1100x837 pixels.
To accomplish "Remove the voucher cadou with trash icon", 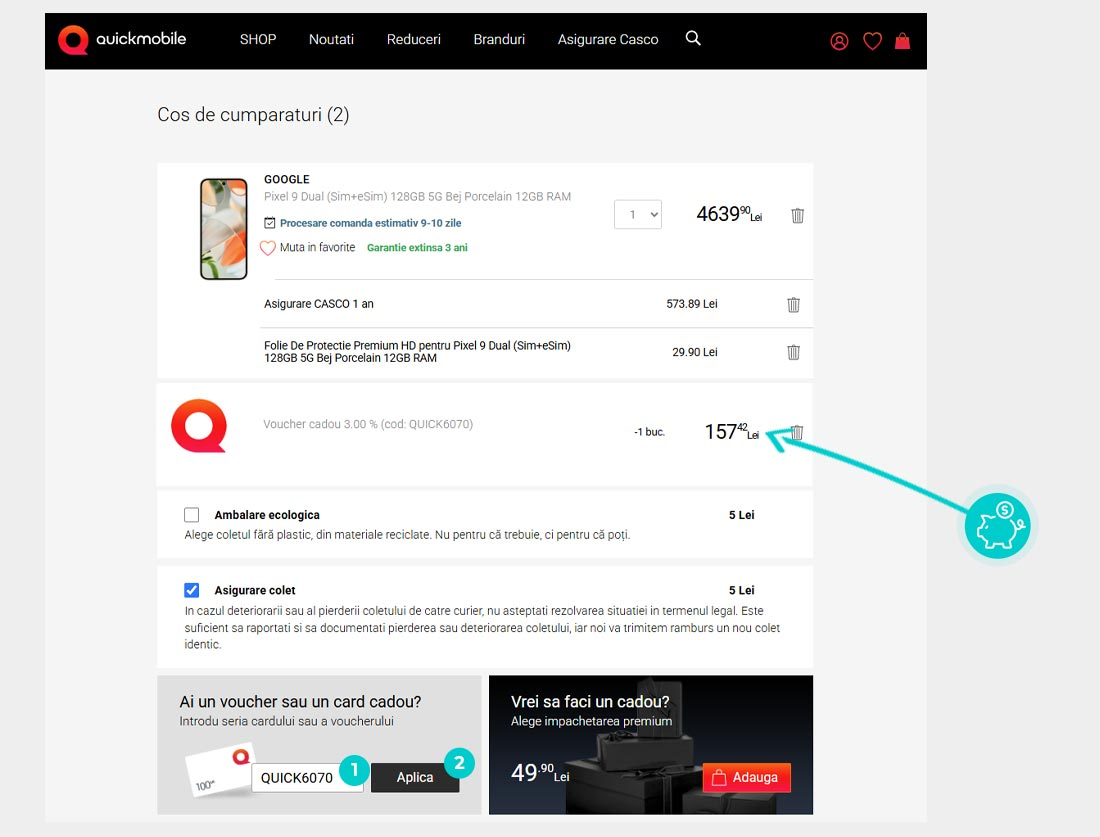I will [x=797, y=432].
